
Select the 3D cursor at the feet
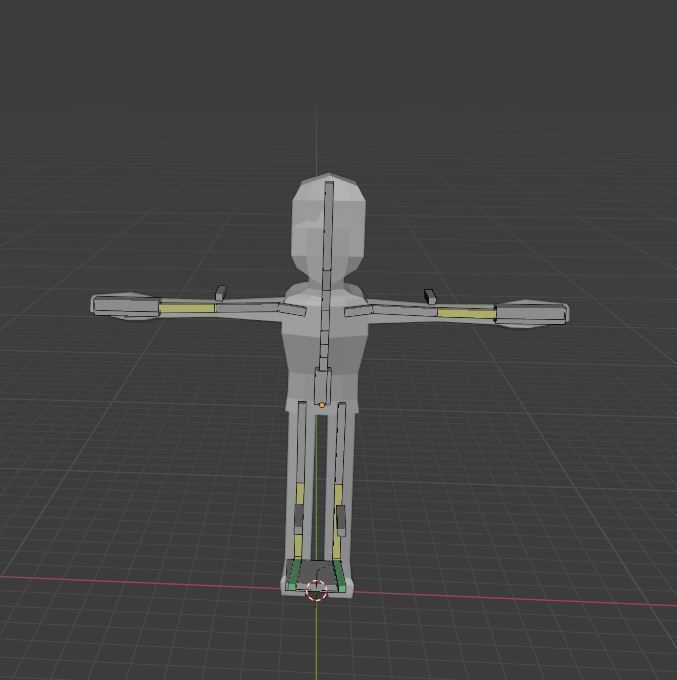click(316, 590)
